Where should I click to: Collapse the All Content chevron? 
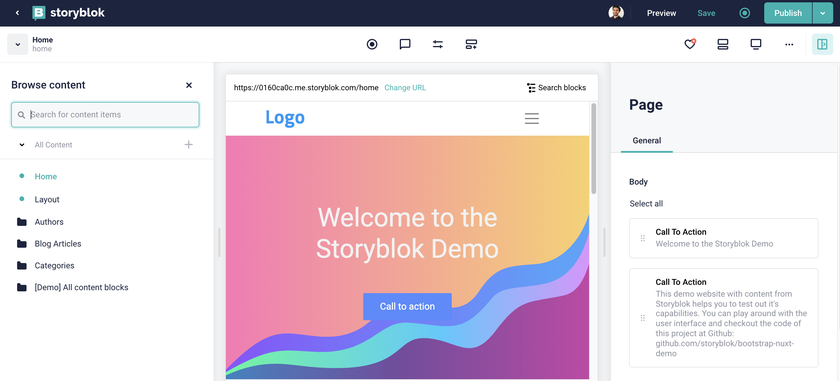22,145
